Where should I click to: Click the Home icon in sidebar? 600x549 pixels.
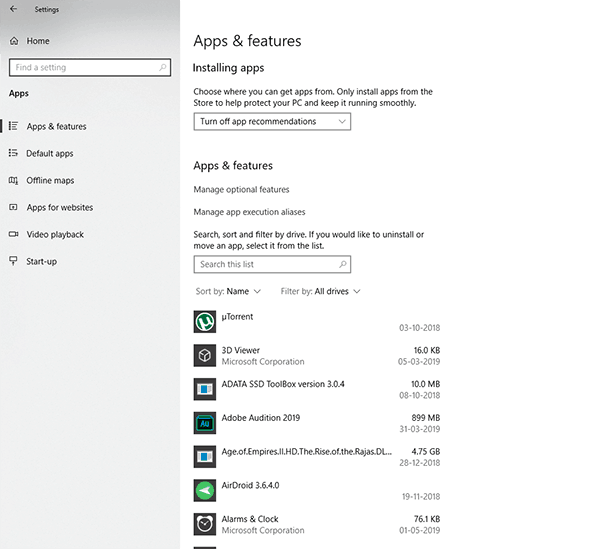[x=14, y=41]
